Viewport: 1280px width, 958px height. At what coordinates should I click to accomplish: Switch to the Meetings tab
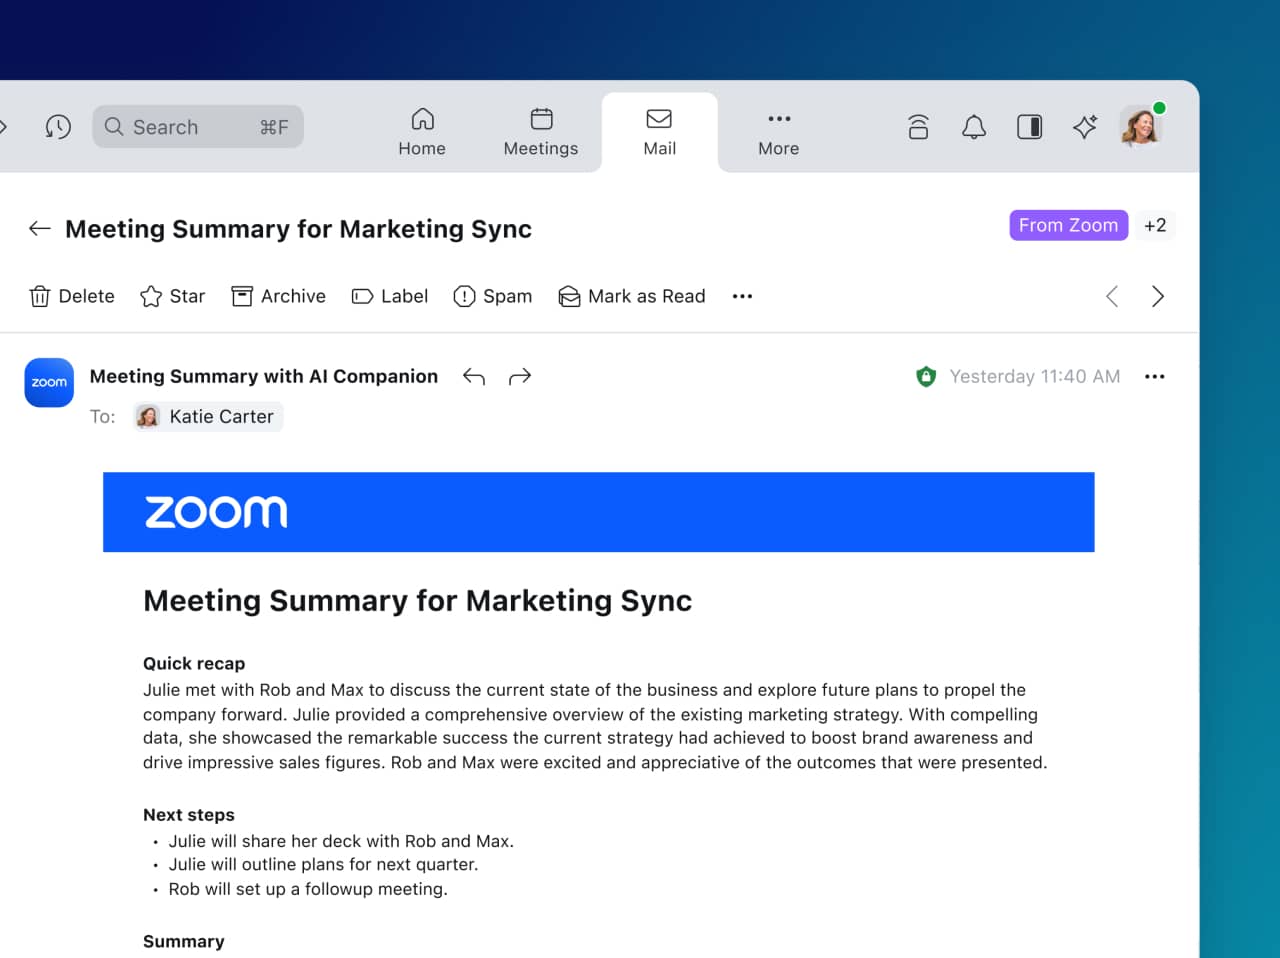(x=540, y=132)
